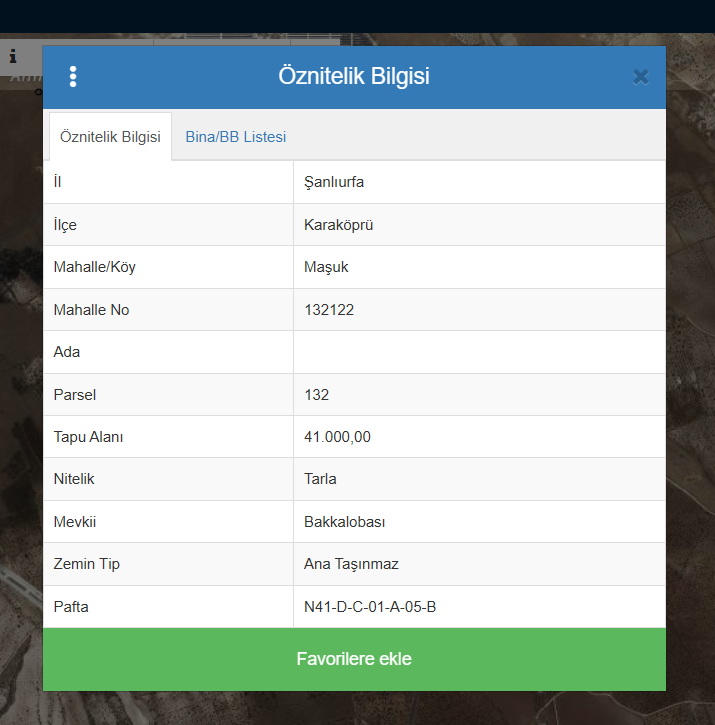Click the Bakkalobası Mevkii value
Viewport: 715px width, 725px height.
click(x=345, y=522)
